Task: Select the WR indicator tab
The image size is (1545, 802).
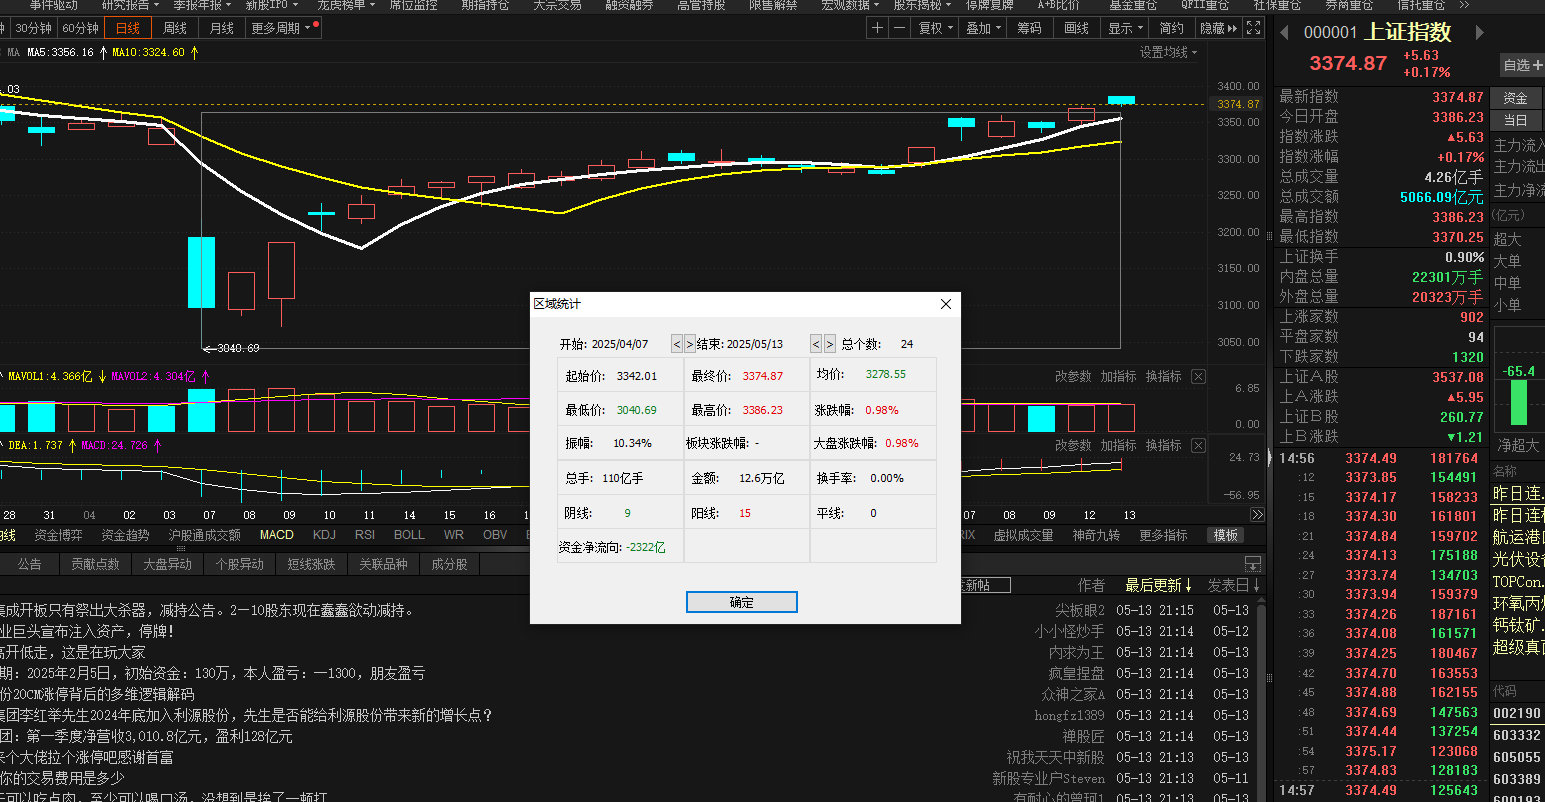Action: [454, 535]
